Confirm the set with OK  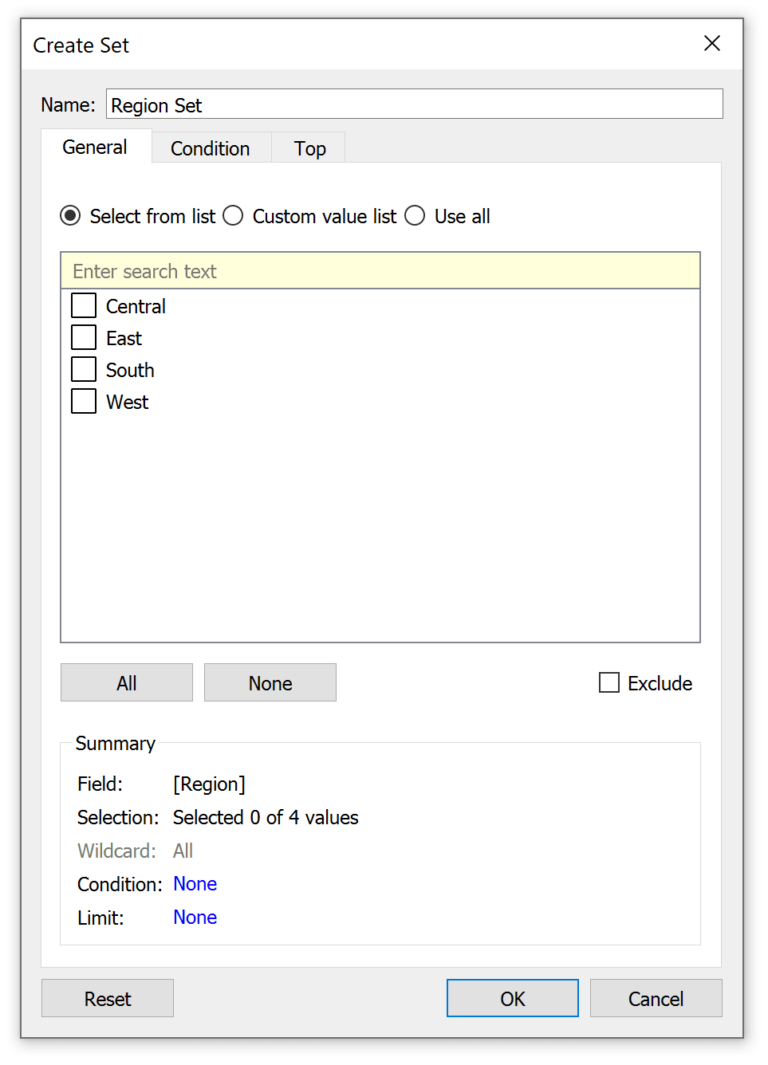point(512,998)
